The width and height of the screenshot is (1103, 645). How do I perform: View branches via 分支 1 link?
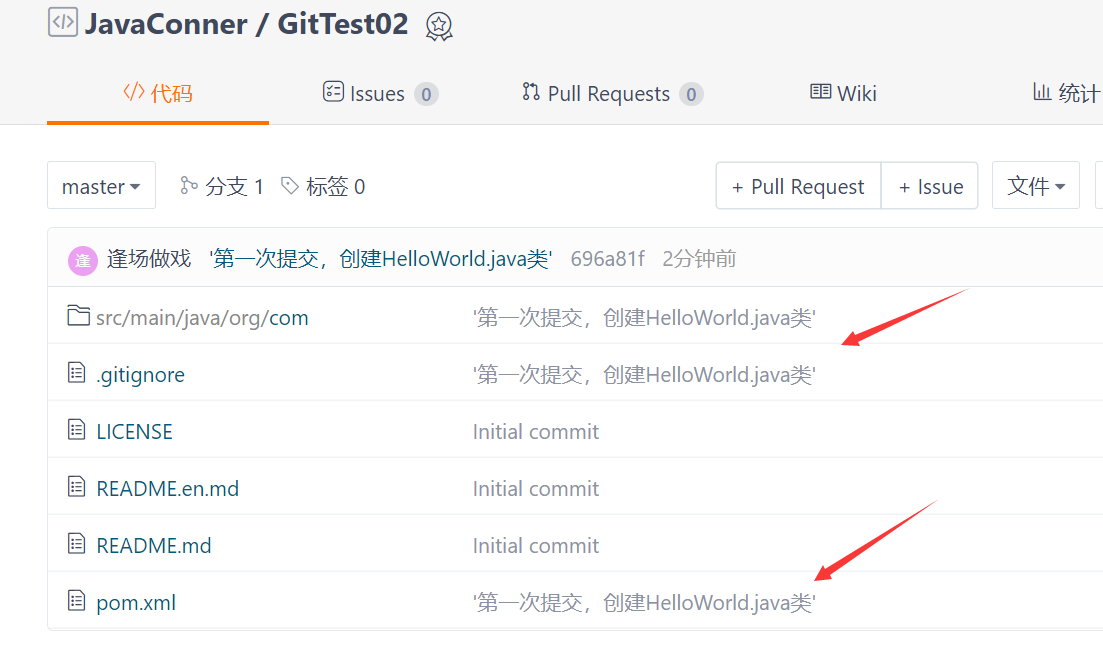[x=222, y=186]
